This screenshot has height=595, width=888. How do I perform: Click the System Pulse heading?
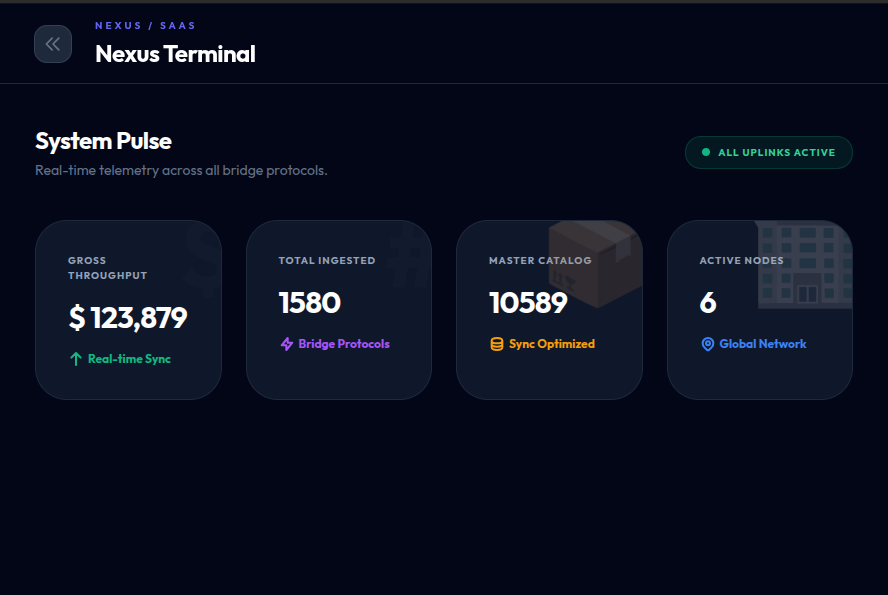click(103, 141)
